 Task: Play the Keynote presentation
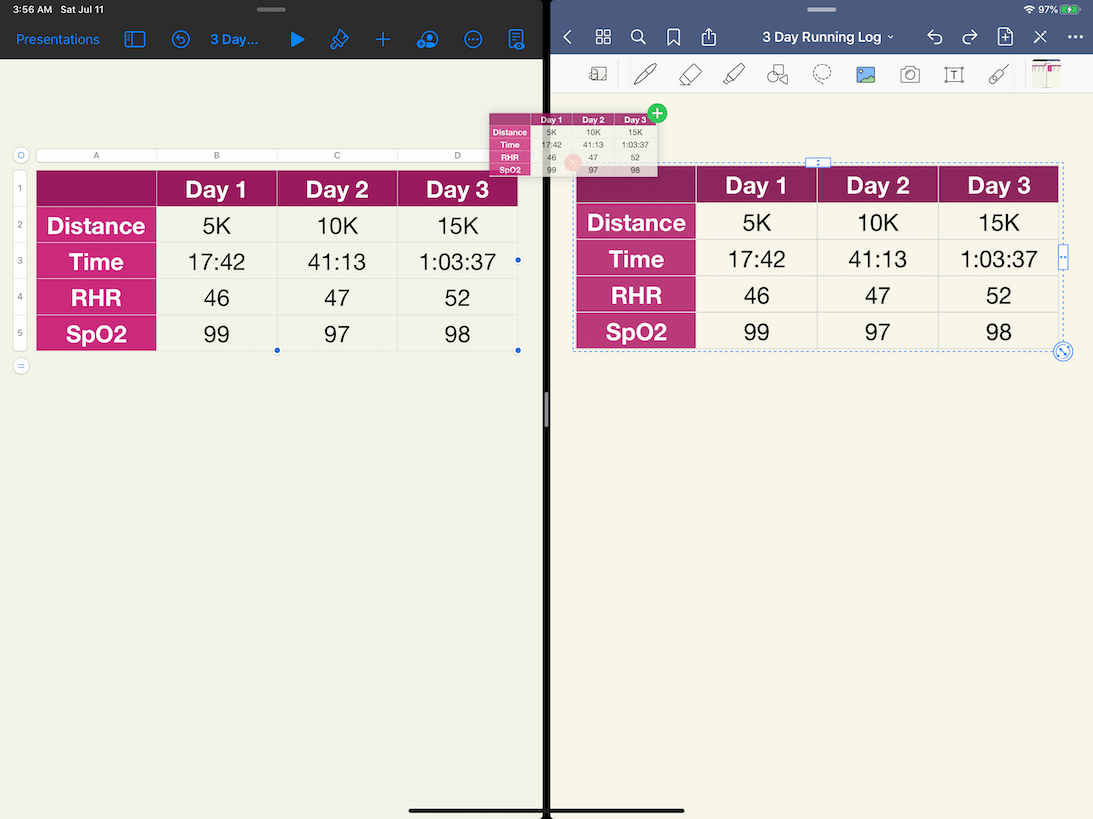296,39
